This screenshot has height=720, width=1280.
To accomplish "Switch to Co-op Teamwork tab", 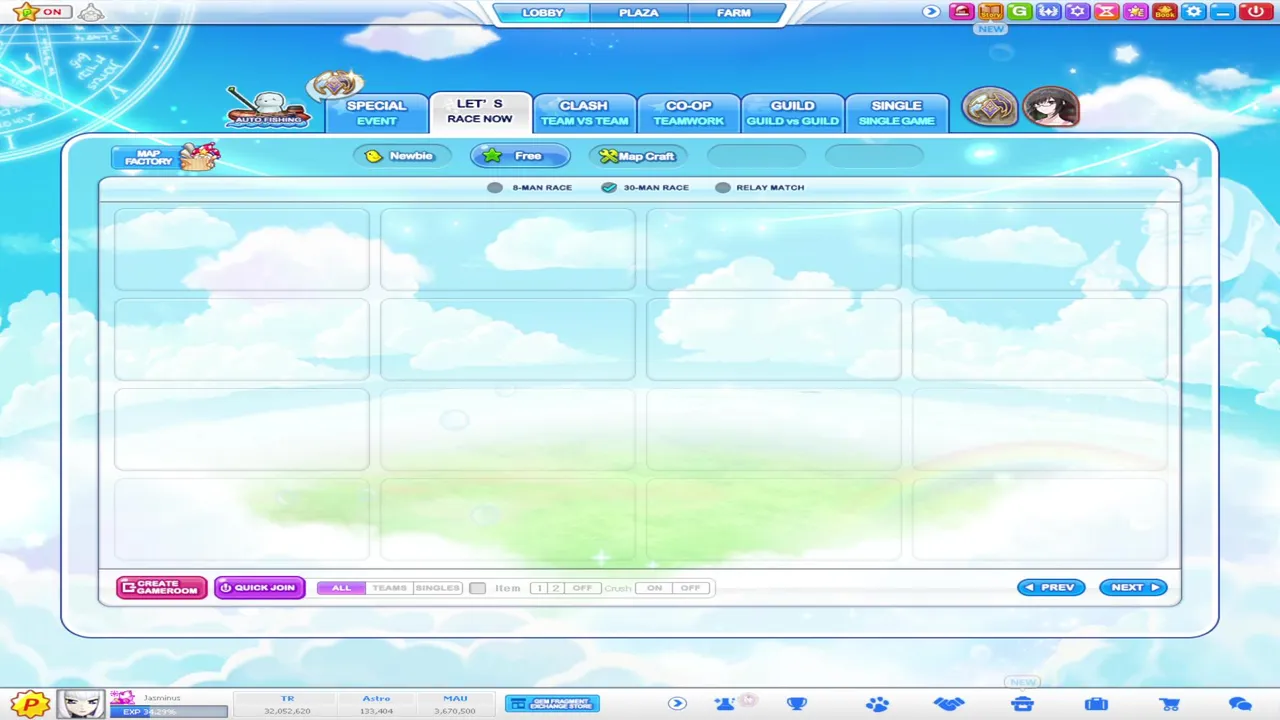I will click(x=689, y=113).
